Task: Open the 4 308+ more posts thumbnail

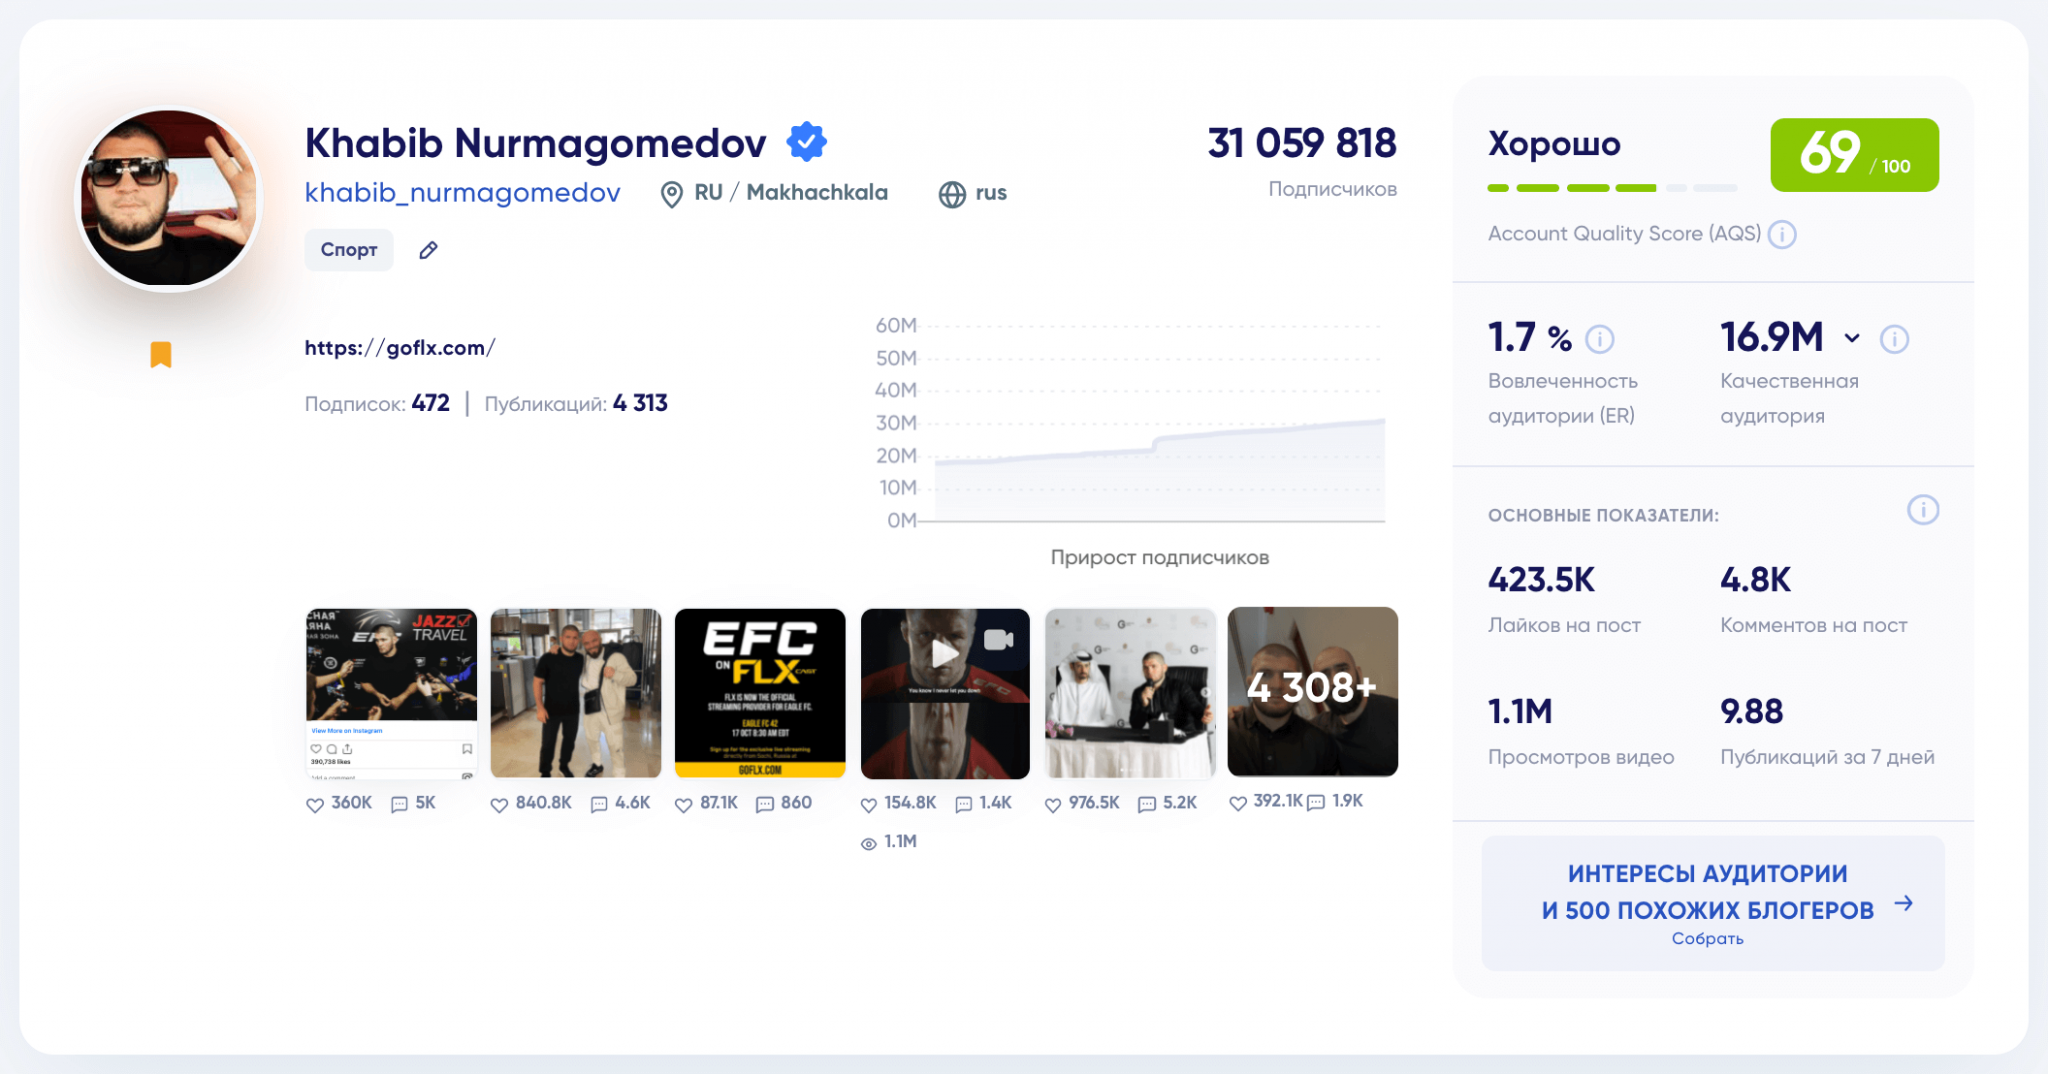Action: click(1312, 691)
